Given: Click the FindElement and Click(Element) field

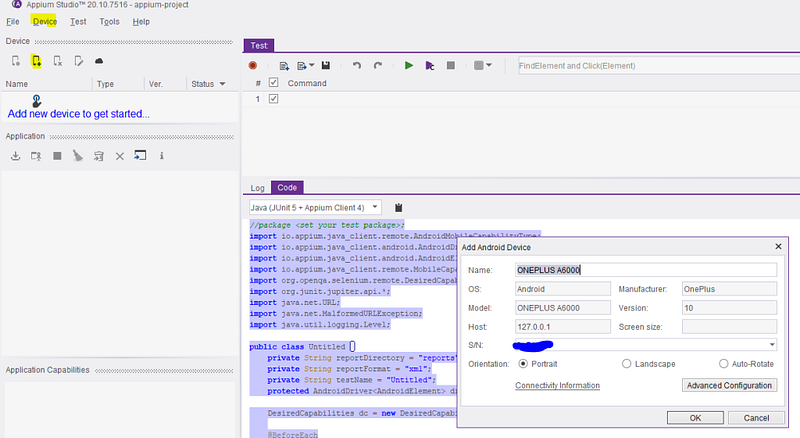Looking at the screenshot, I should [658, 66].
